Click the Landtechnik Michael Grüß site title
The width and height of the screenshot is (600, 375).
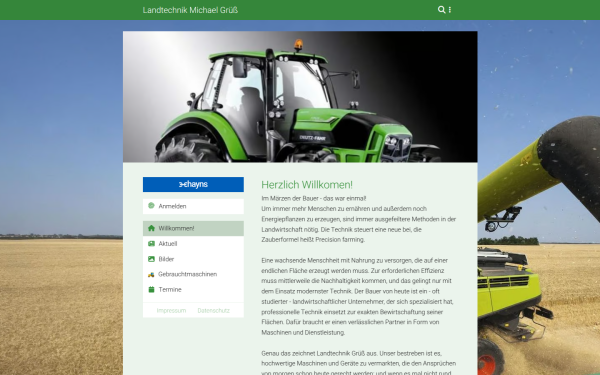pyautogui.click(x=190, y=10)
